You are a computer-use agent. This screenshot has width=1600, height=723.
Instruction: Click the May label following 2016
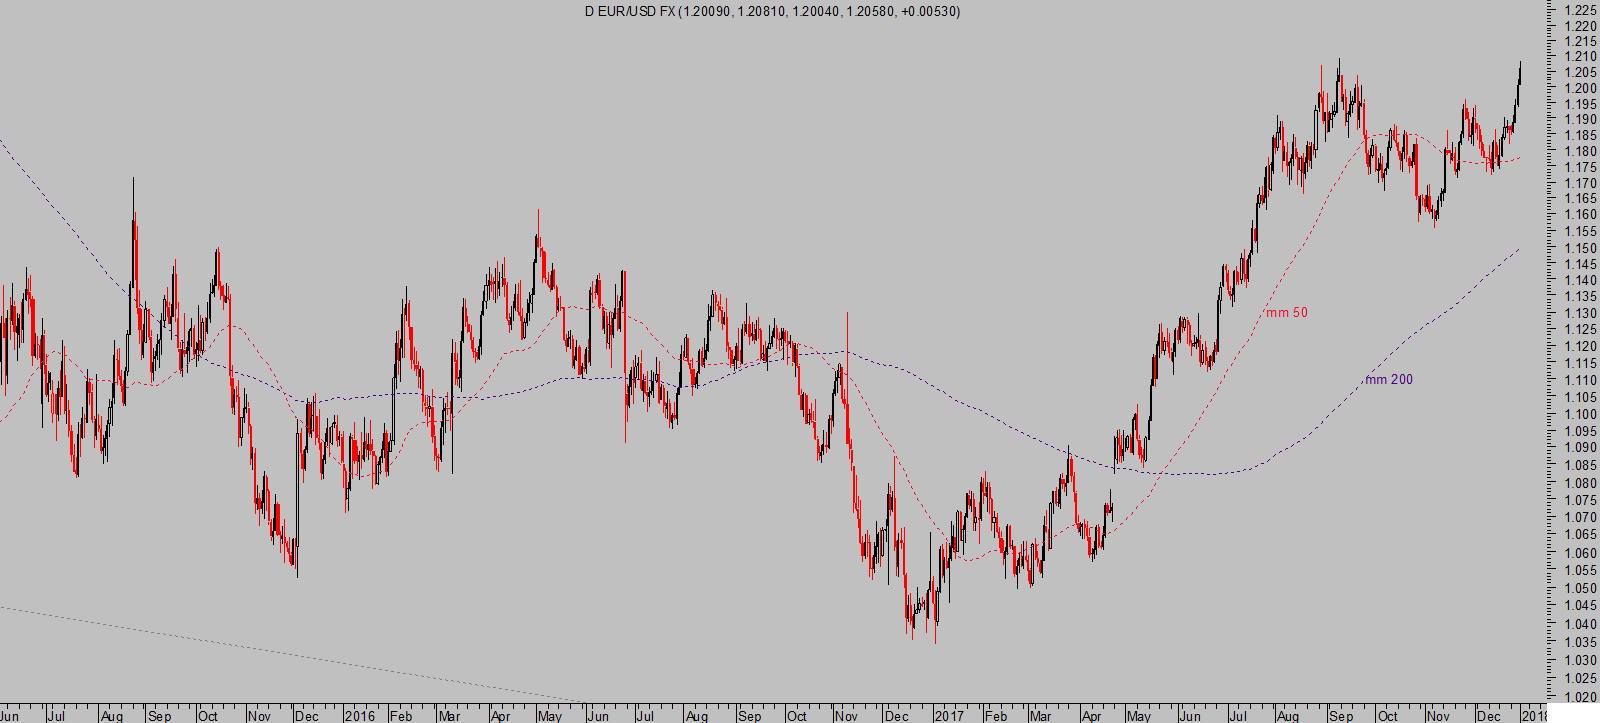(549, 716)
